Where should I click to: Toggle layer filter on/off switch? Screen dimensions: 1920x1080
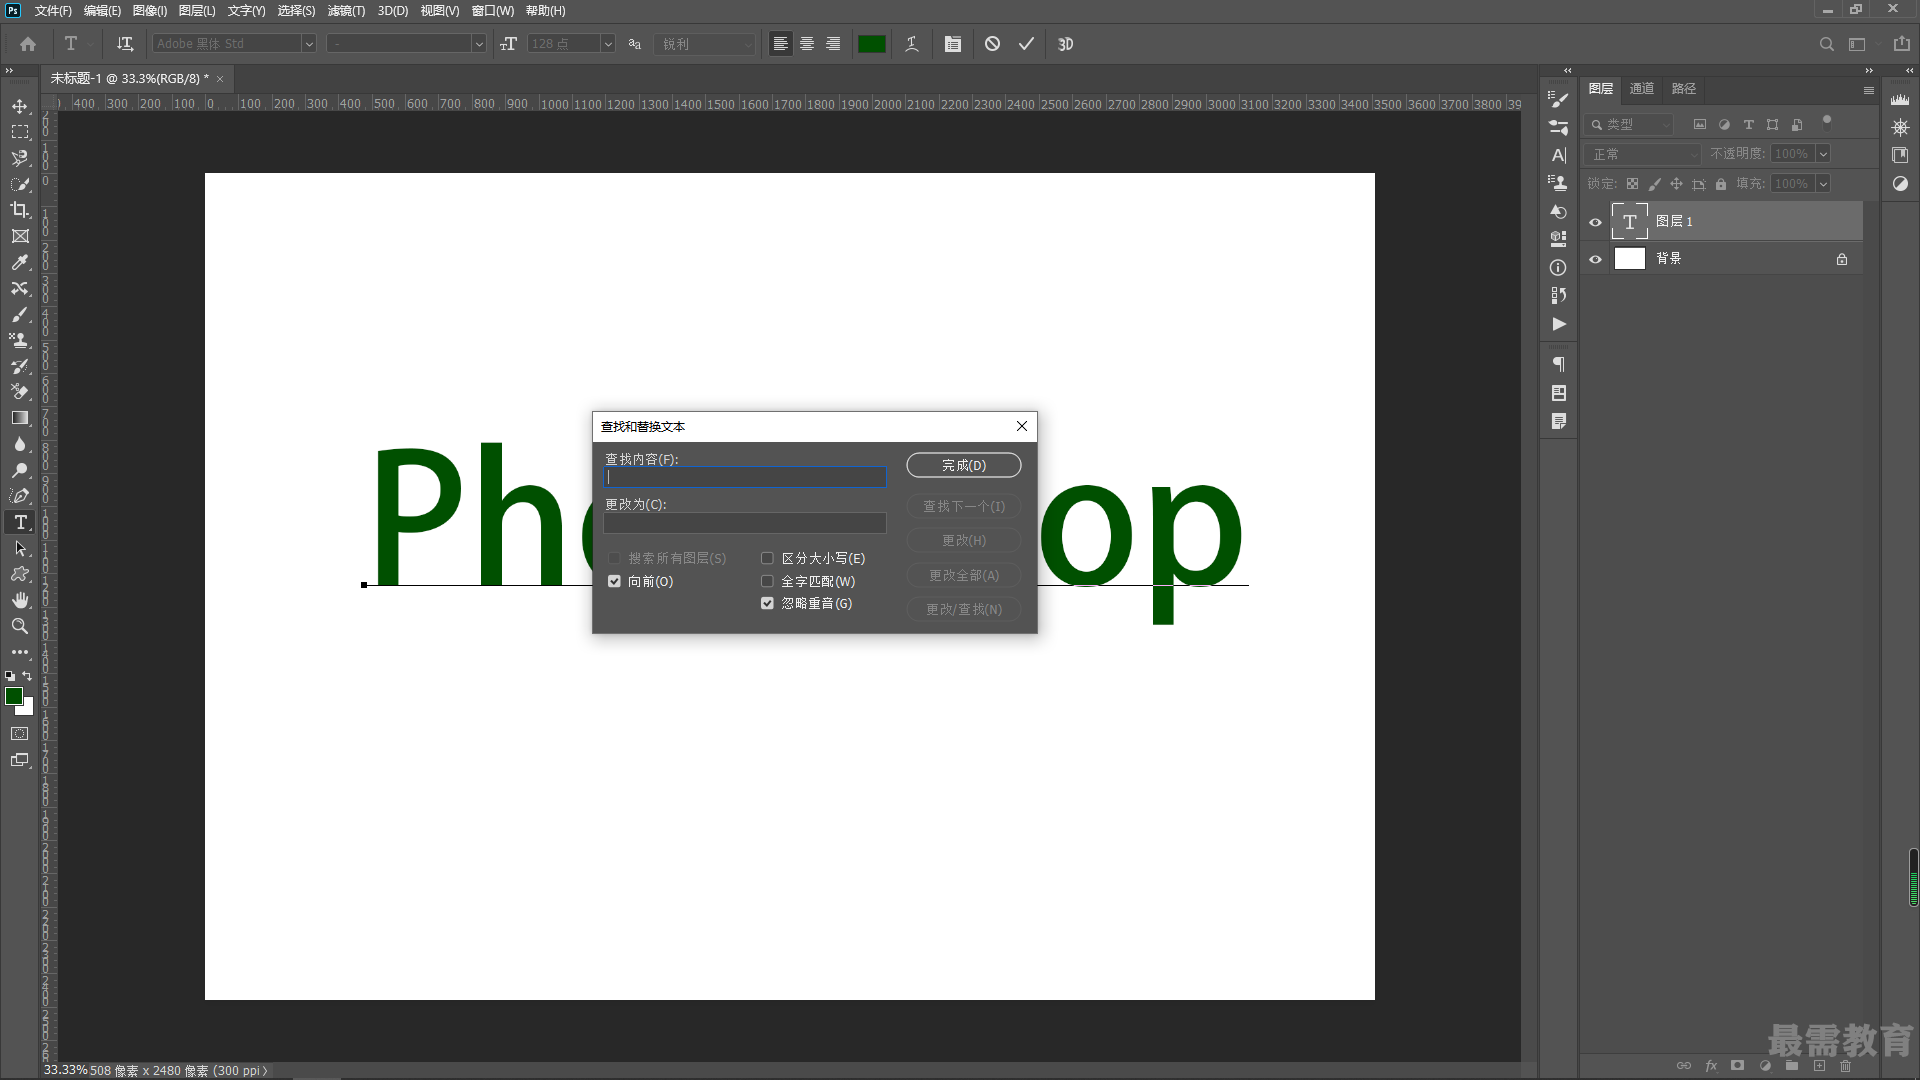[1827, 122]
